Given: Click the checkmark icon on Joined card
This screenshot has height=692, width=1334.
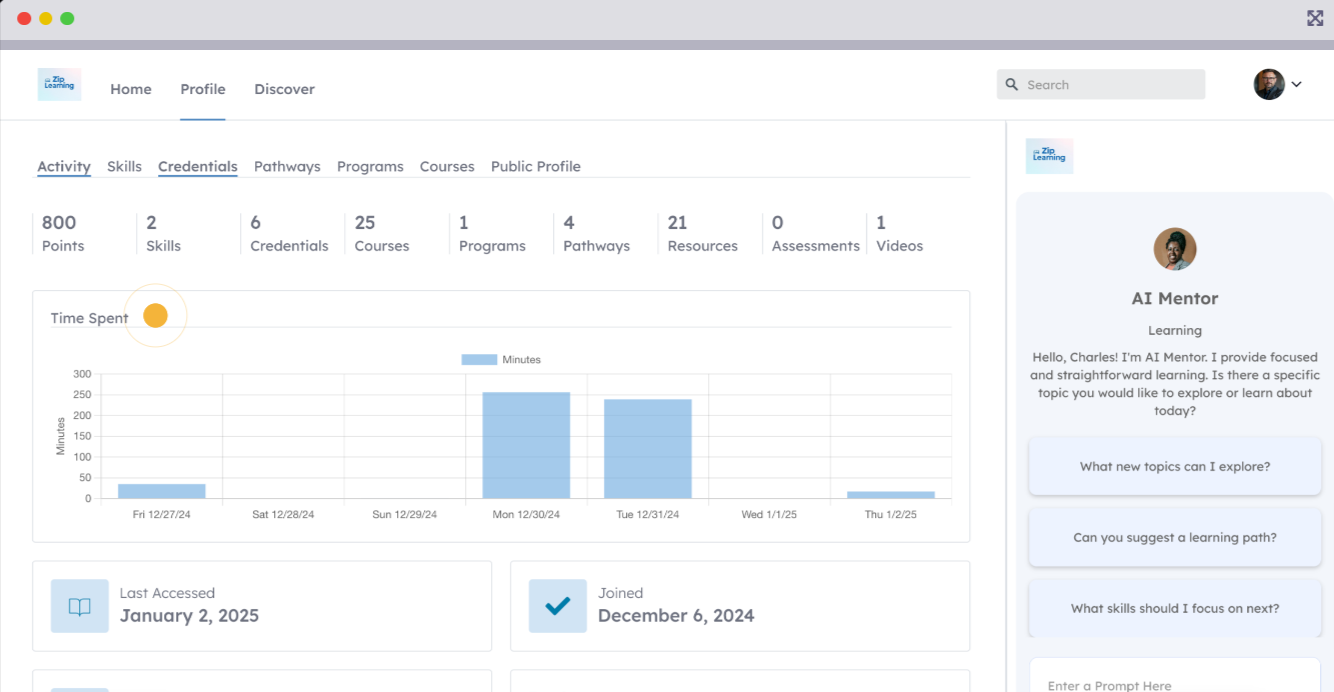Looking at the screenshot, I should 557,605.
